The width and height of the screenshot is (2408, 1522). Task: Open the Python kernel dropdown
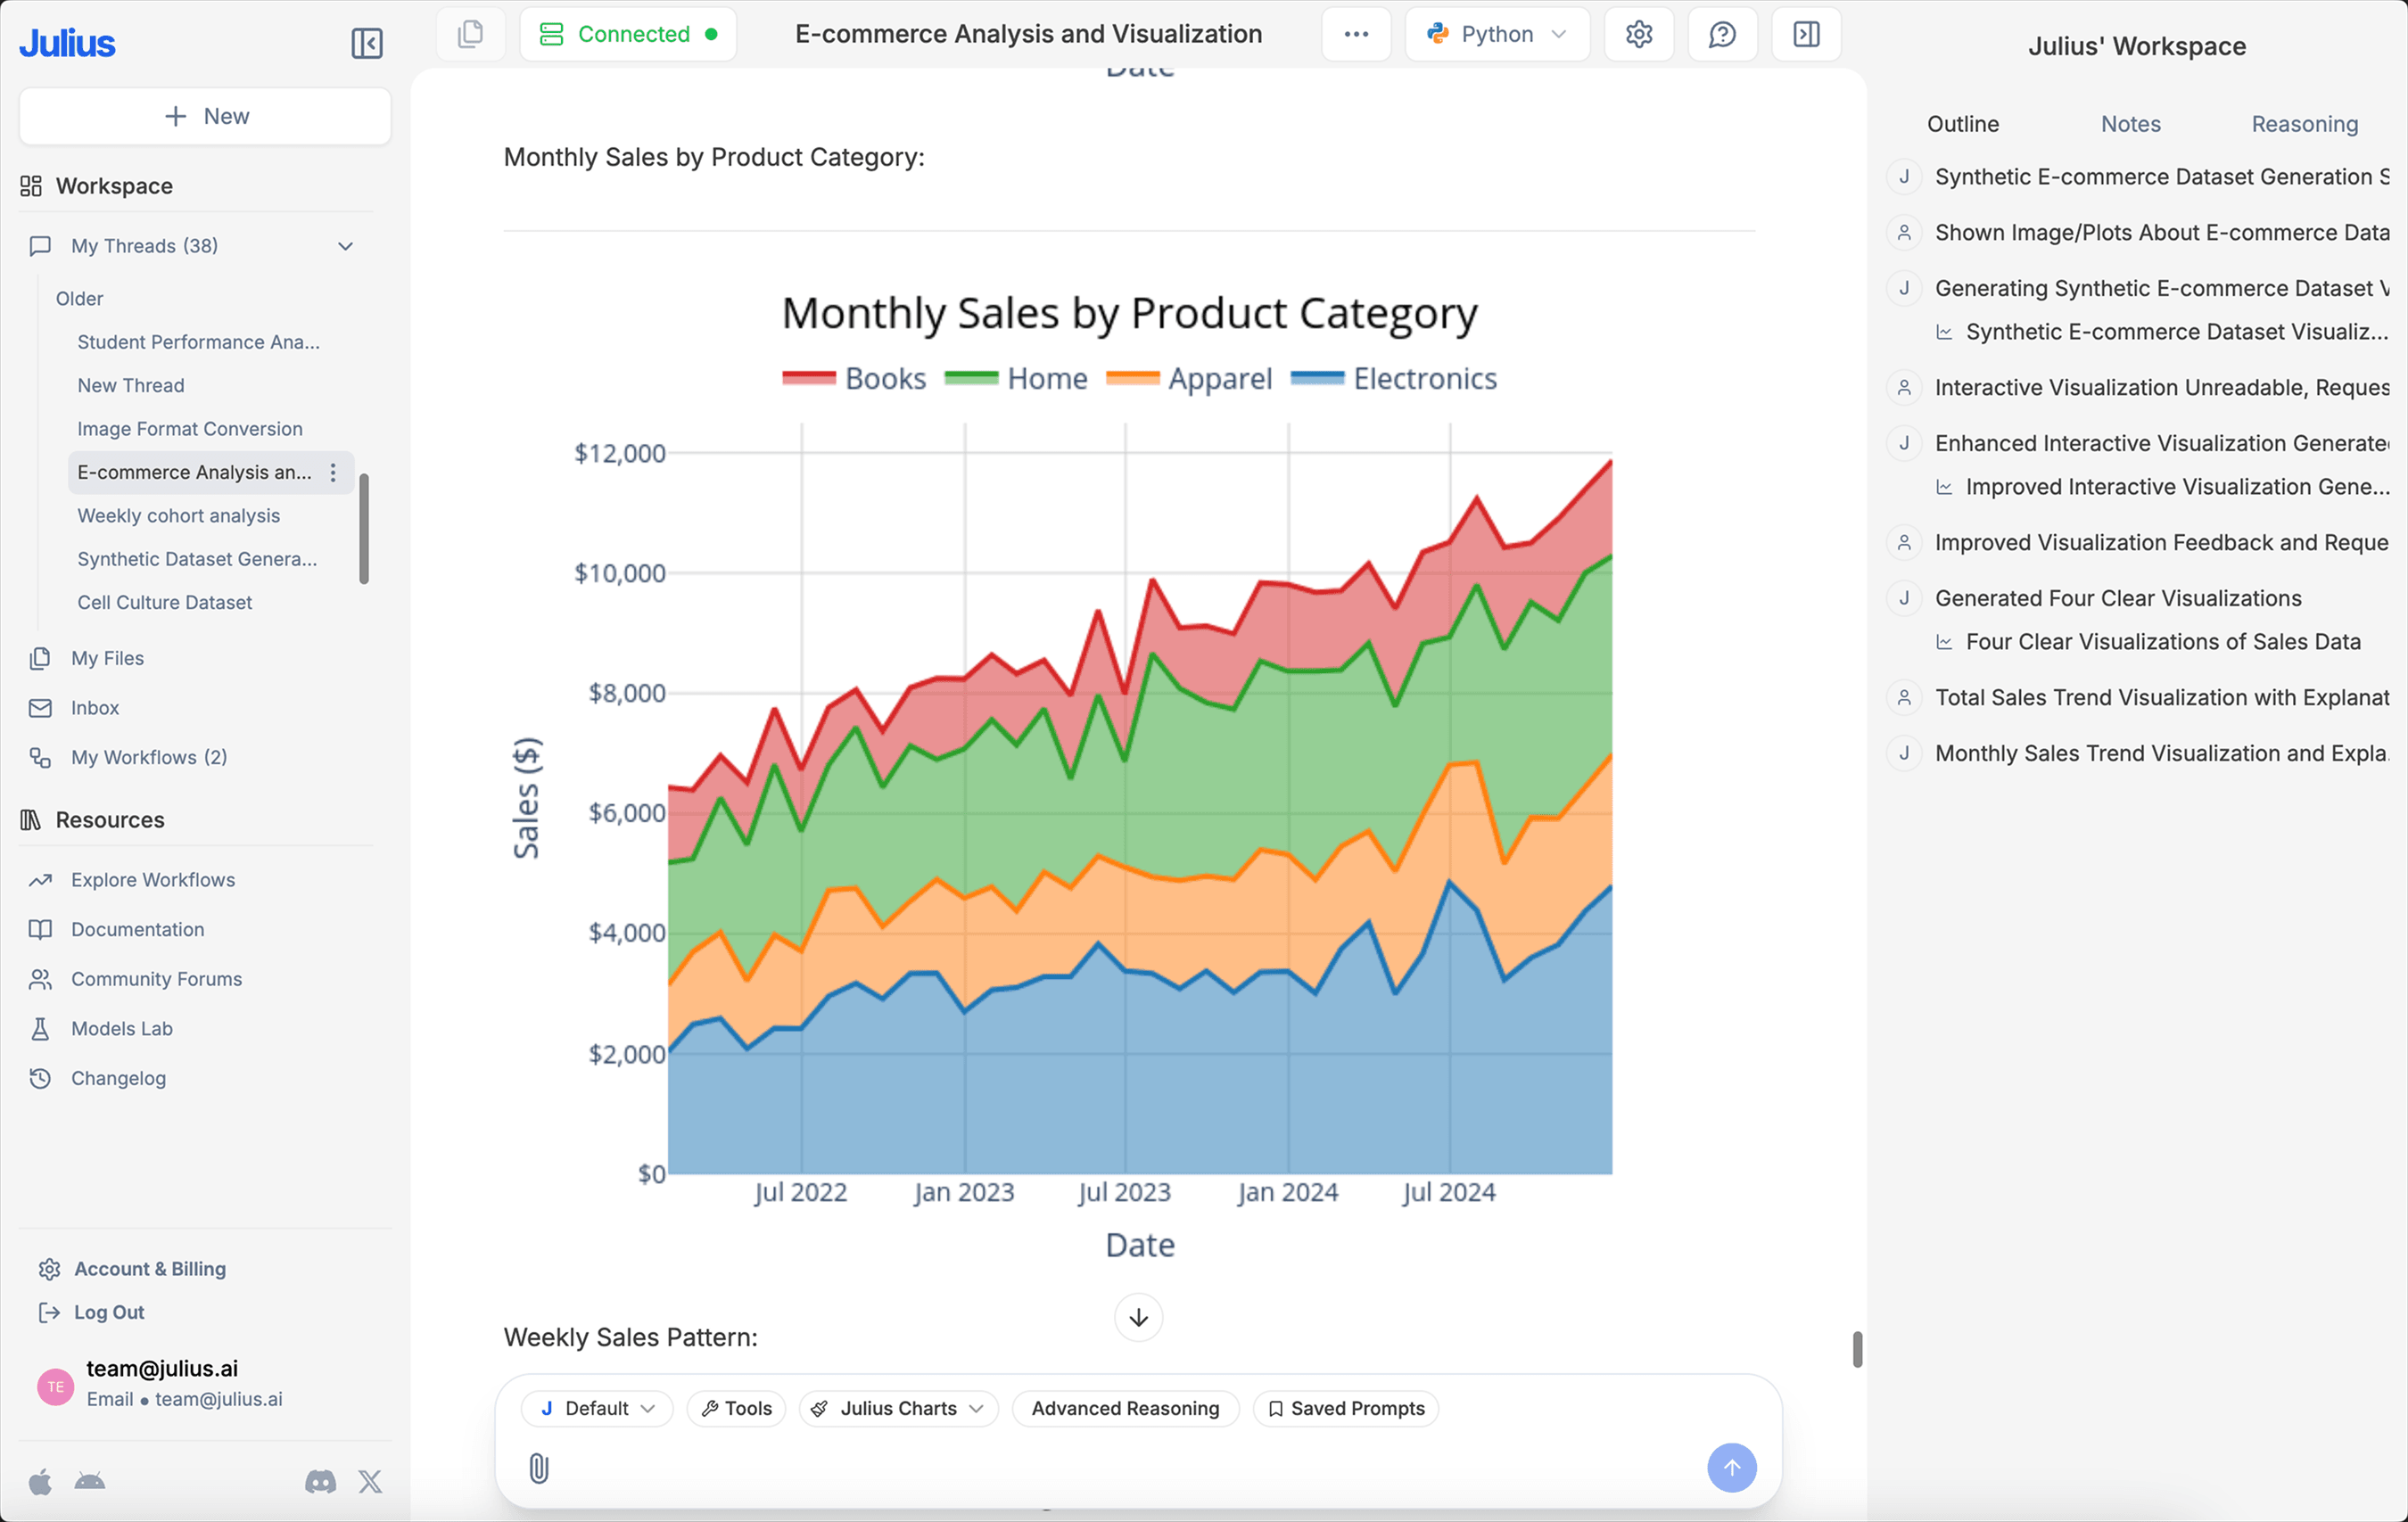(1497, 33)
